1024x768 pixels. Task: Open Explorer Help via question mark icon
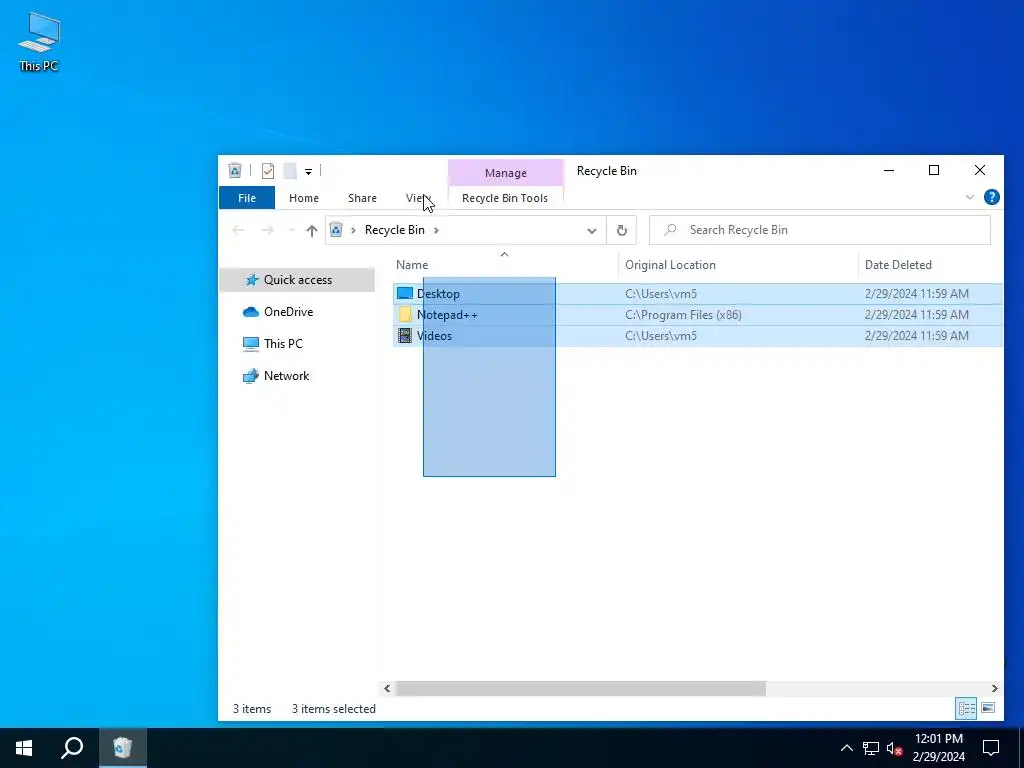click(x=991, y=197)
